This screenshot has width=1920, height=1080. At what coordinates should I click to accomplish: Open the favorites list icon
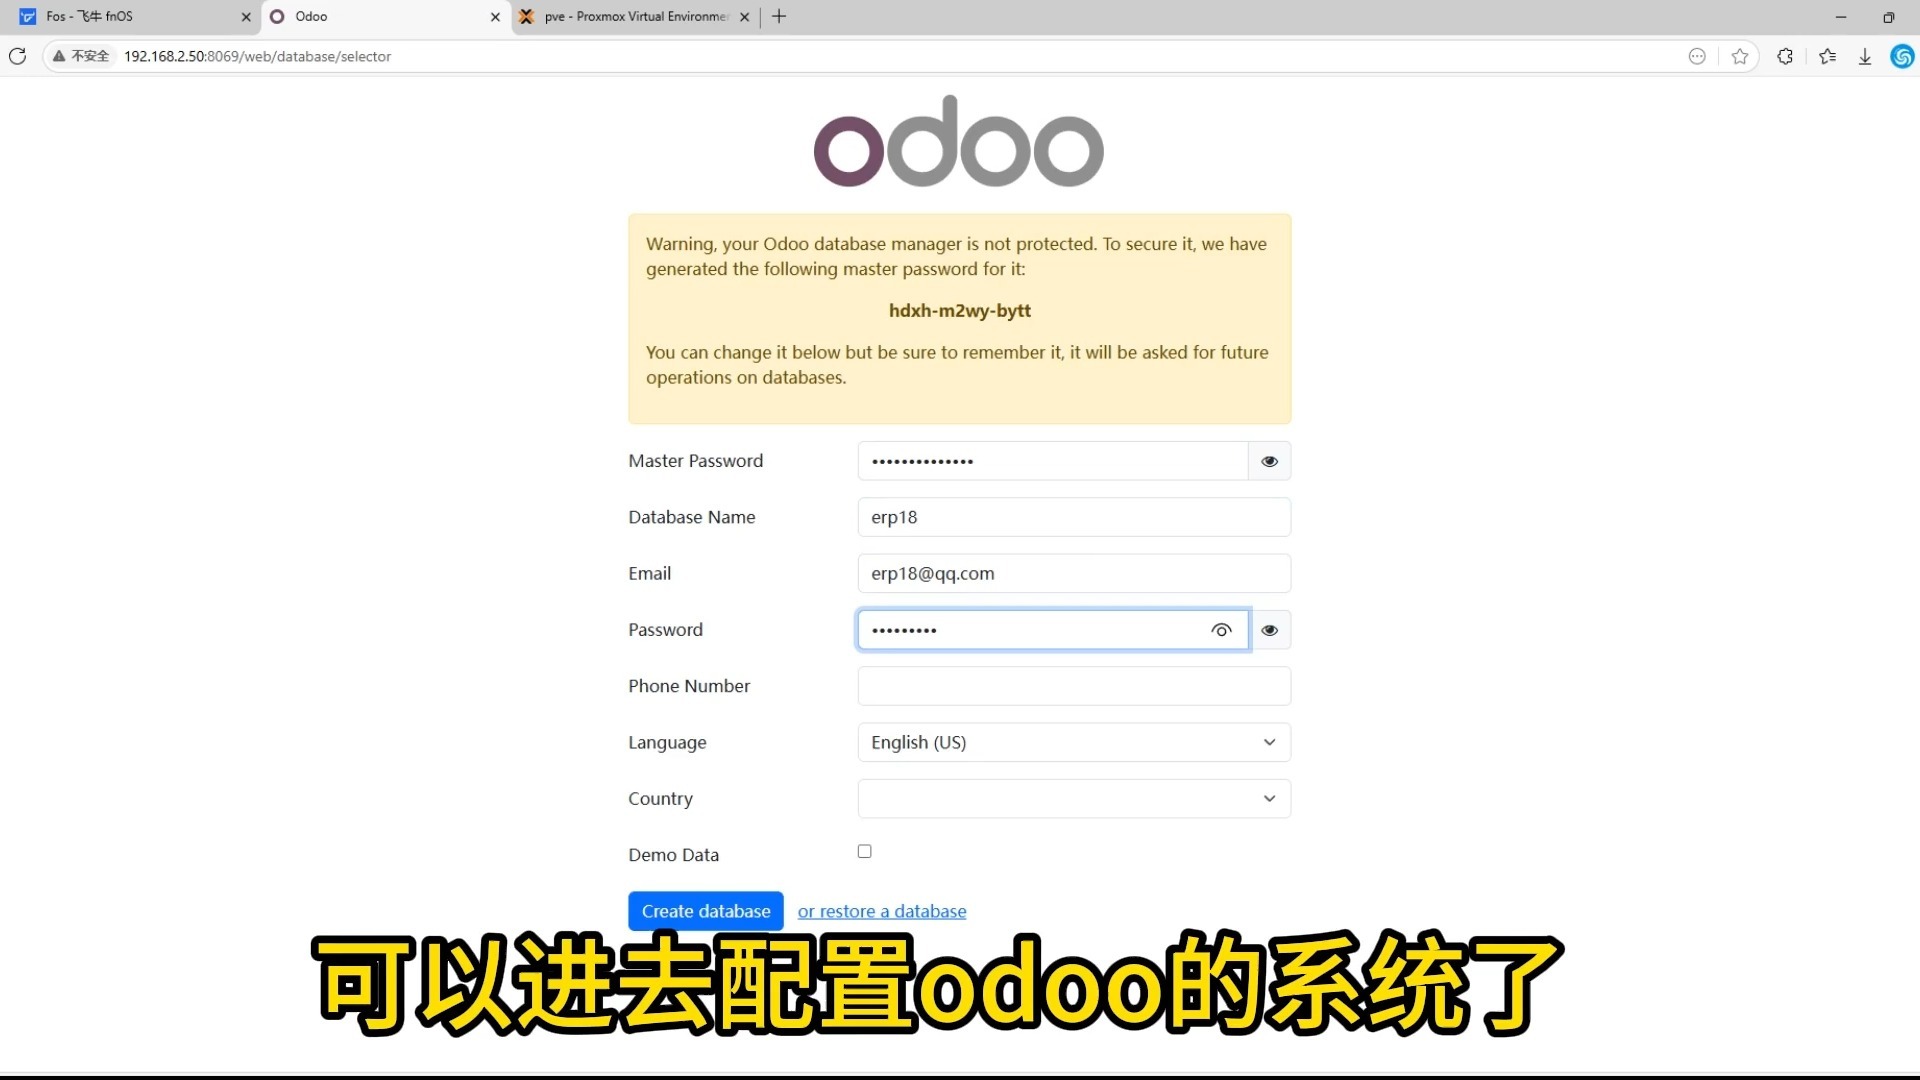pos(1828,56)
